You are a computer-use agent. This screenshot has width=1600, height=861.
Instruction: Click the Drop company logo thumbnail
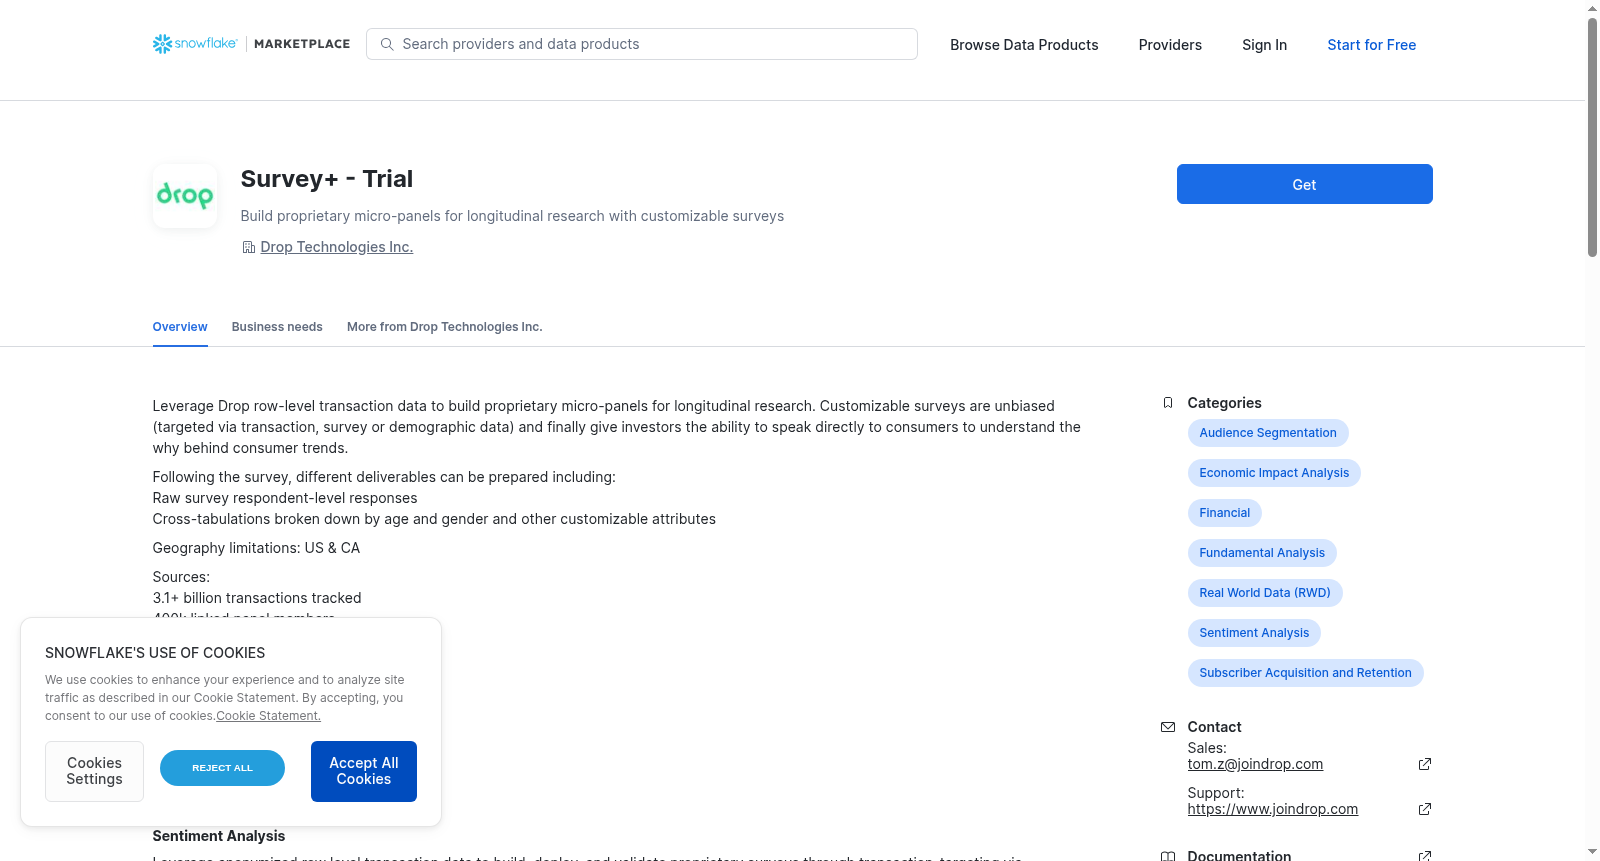pyautogui.click(x=185, y=196)
